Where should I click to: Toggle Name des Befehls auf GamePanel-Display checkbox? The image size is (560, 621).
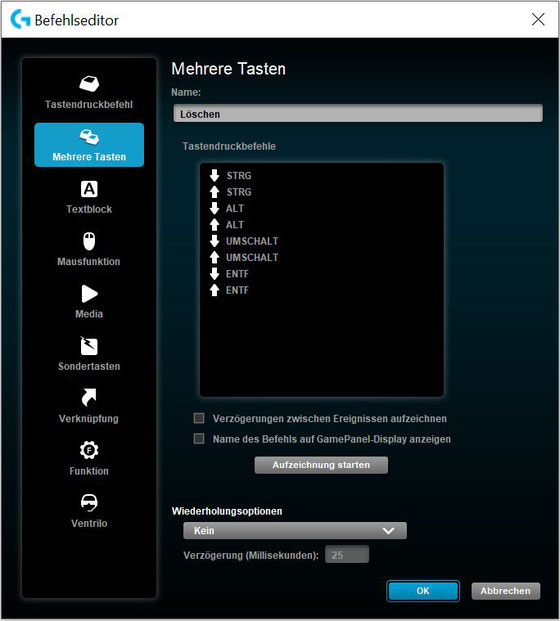click(x=199, y=439)
